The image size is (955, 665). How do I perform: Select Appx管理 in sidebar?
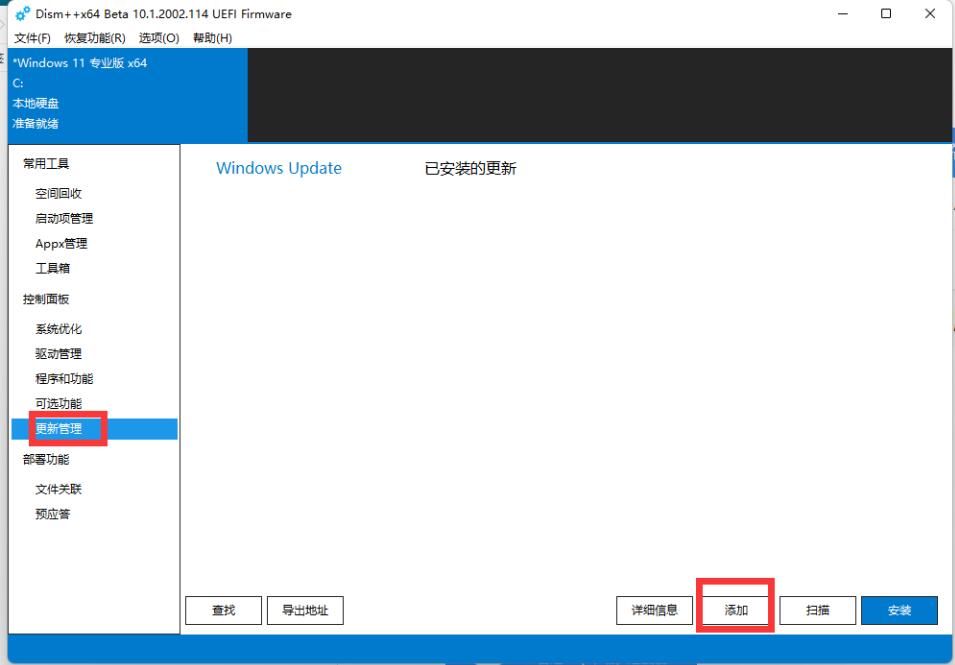(63, 243)
